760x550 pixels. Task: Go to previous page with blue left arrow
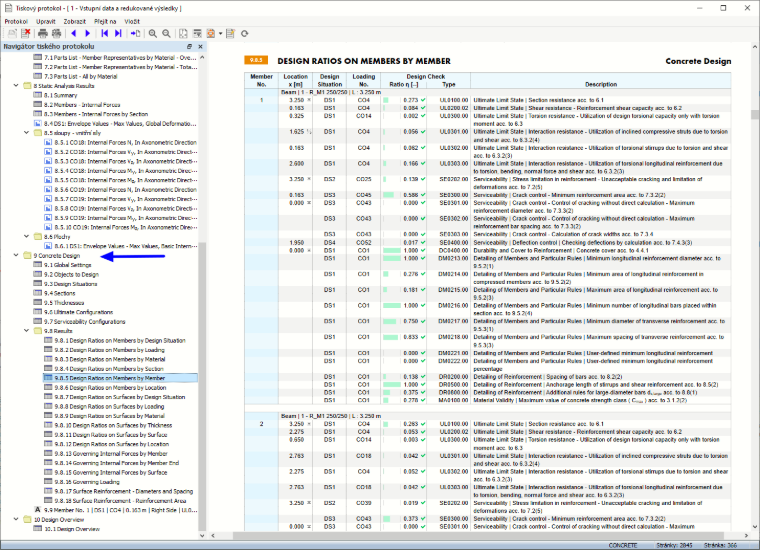coord(74,33)
